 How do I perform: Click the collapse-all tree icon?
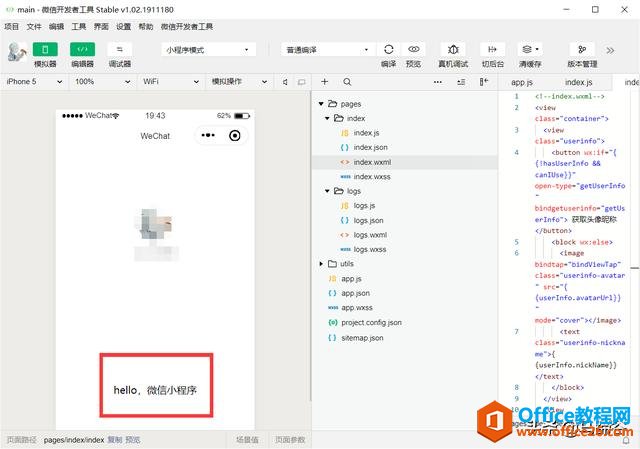tap(461, 82)
